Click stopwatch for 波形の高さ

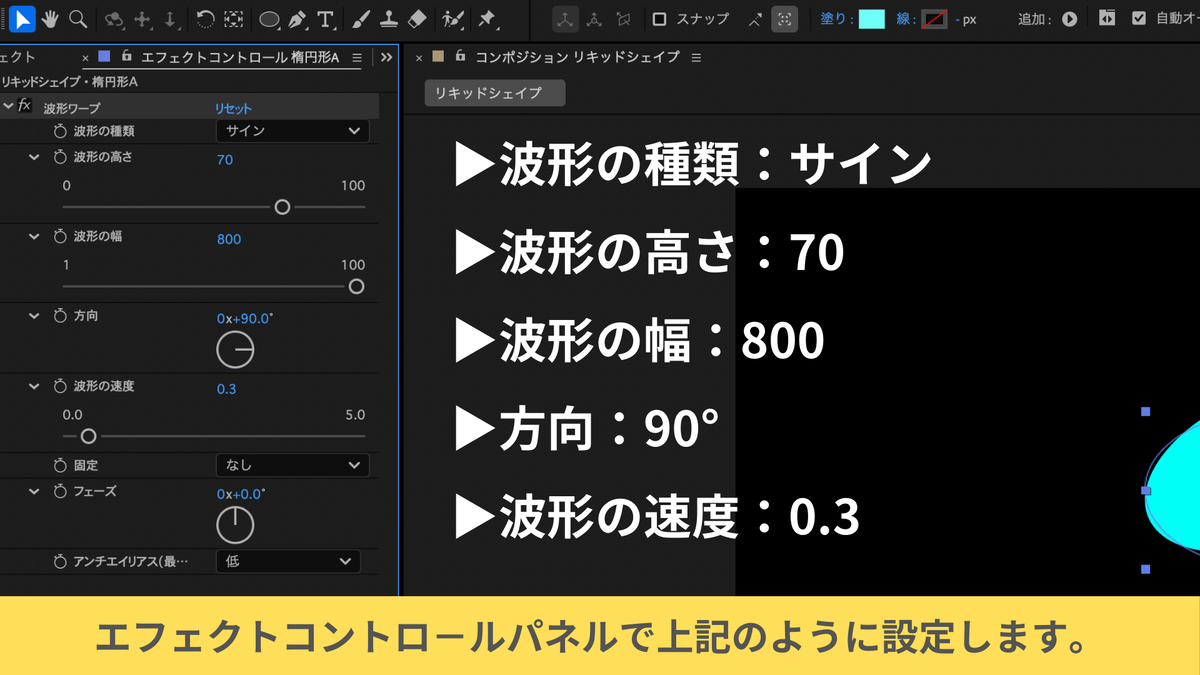61,158
